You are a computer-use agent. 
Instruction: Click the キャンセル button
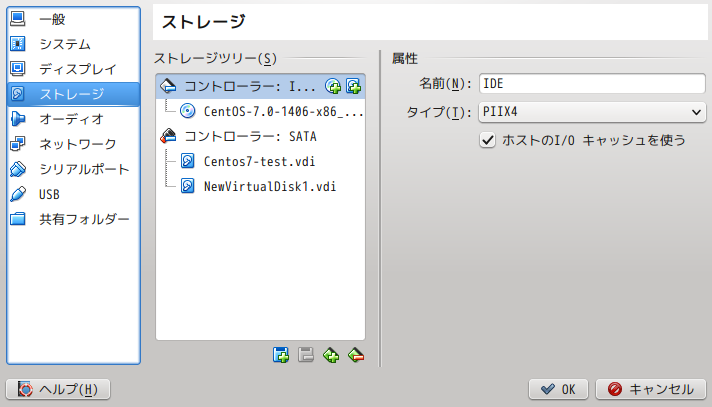(651, 389)
